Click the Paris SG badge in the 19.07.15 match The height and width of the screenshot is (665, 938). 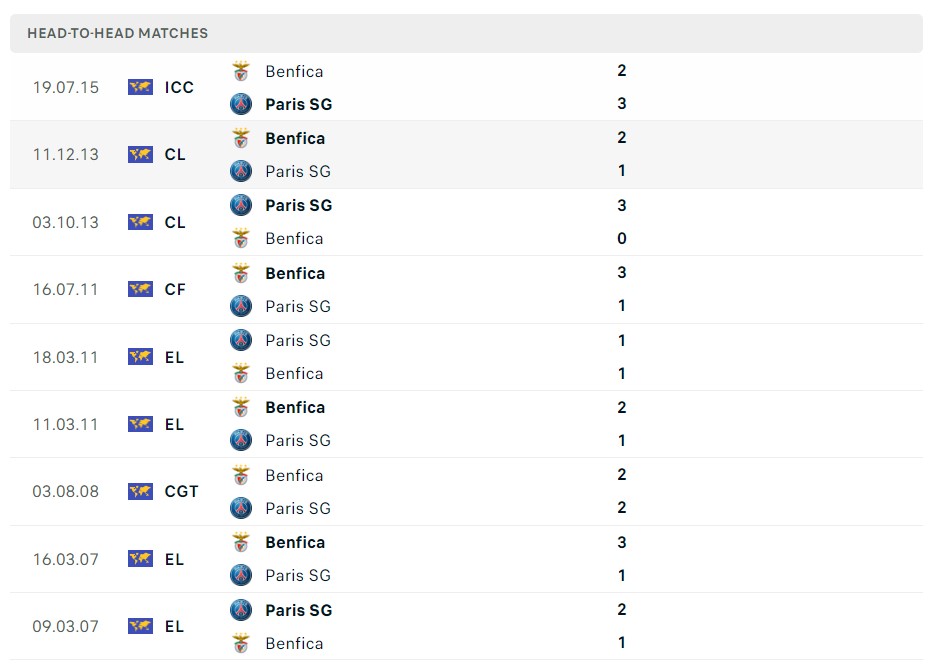tap(240, 104)
